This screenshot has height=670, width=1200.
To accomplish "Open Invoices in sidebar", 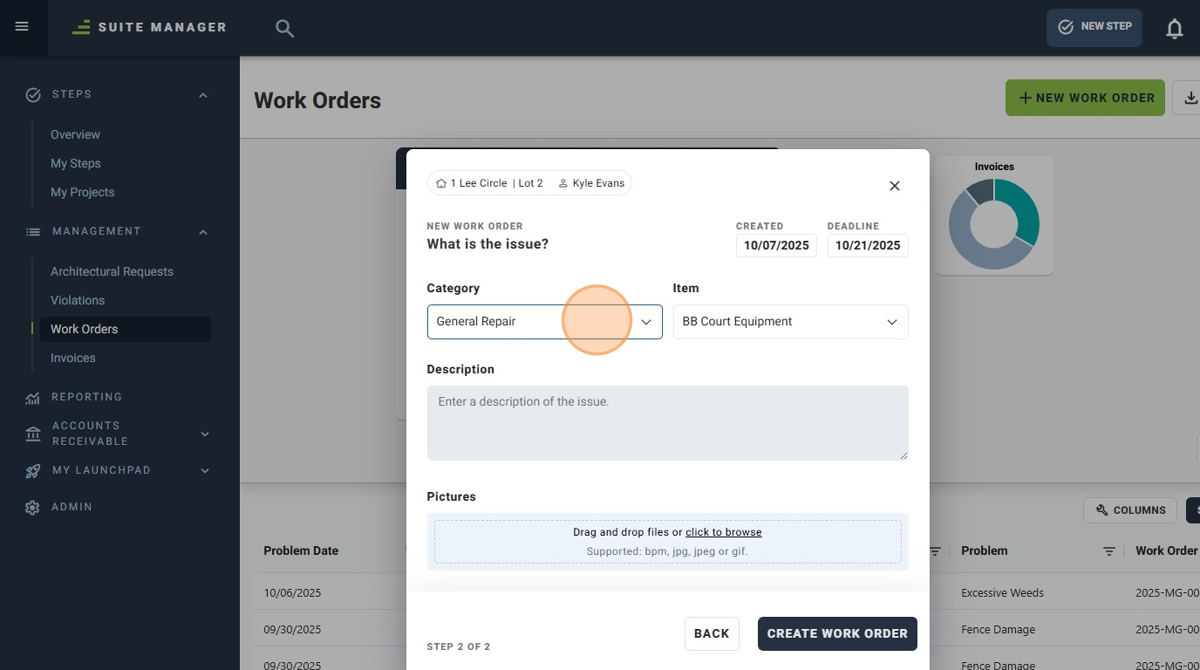I will [73, 358].
